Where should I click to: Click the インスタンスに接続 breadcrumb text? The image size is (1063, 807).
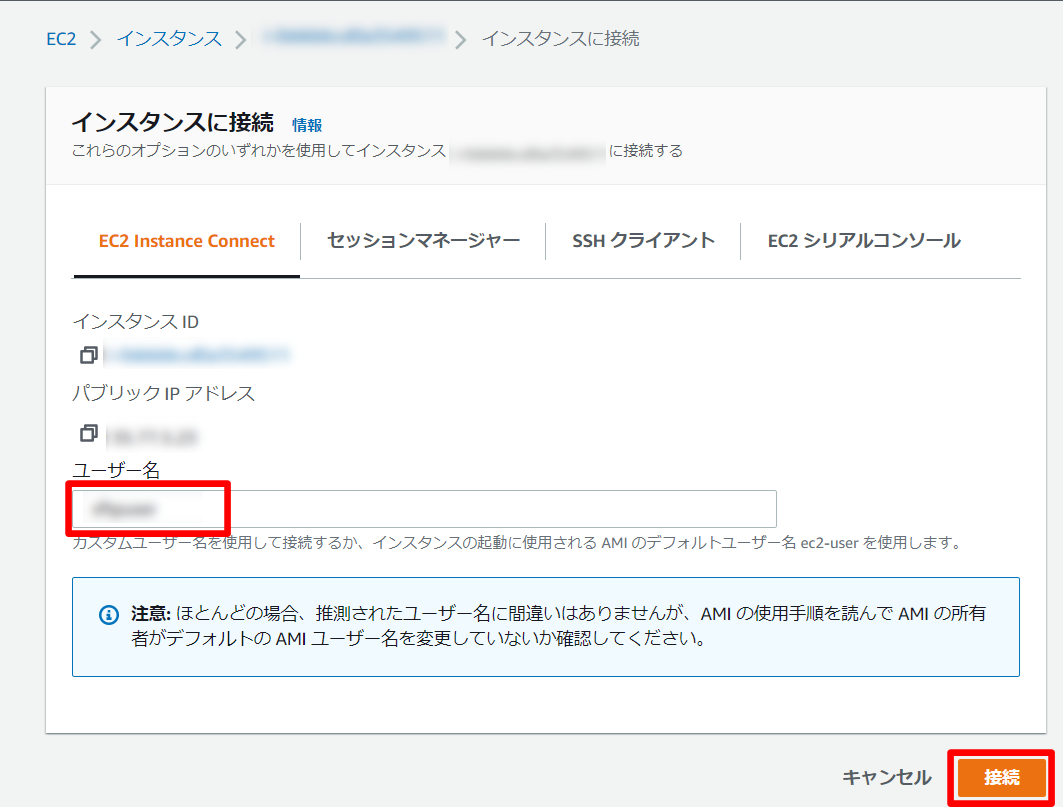click(560, 39)
